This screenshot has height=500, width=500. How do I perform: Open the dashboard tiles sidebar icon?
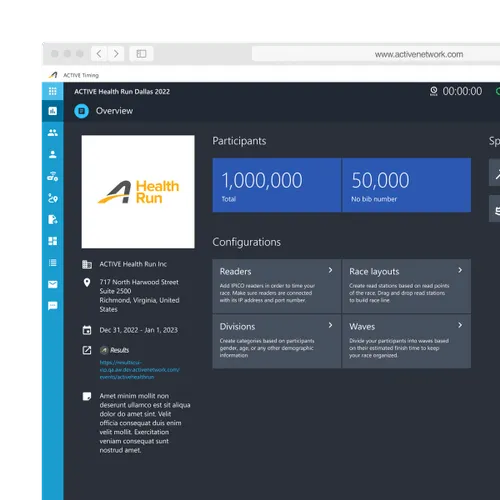(53, 241)
